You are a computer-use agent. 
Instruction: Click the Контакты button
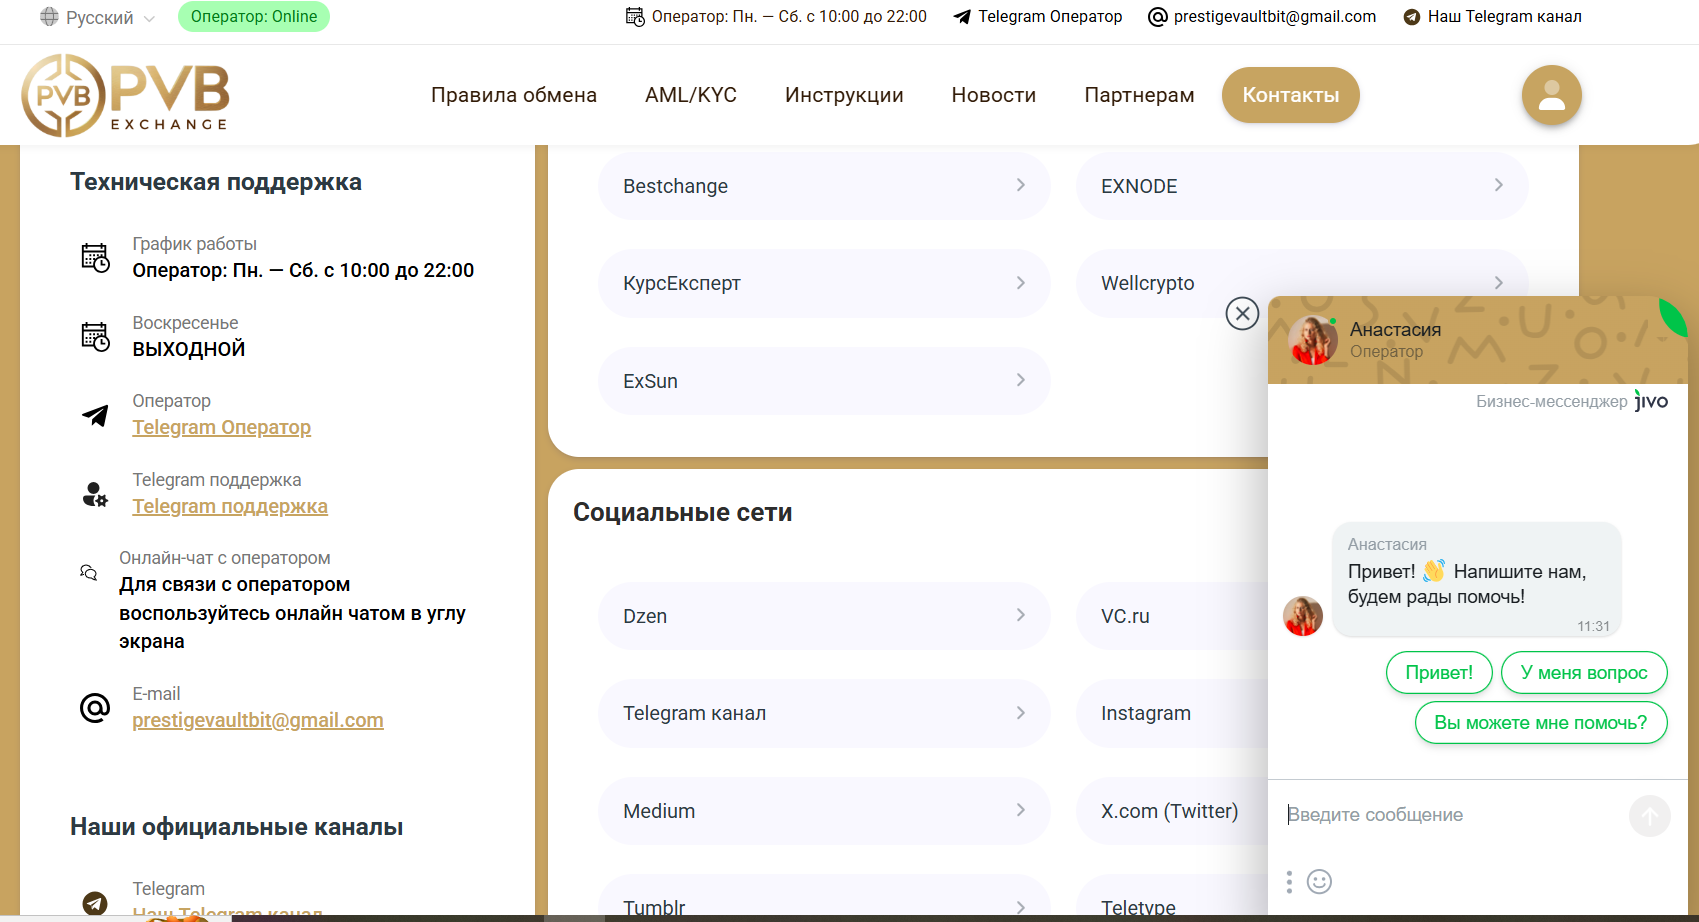pos(1291,95)
